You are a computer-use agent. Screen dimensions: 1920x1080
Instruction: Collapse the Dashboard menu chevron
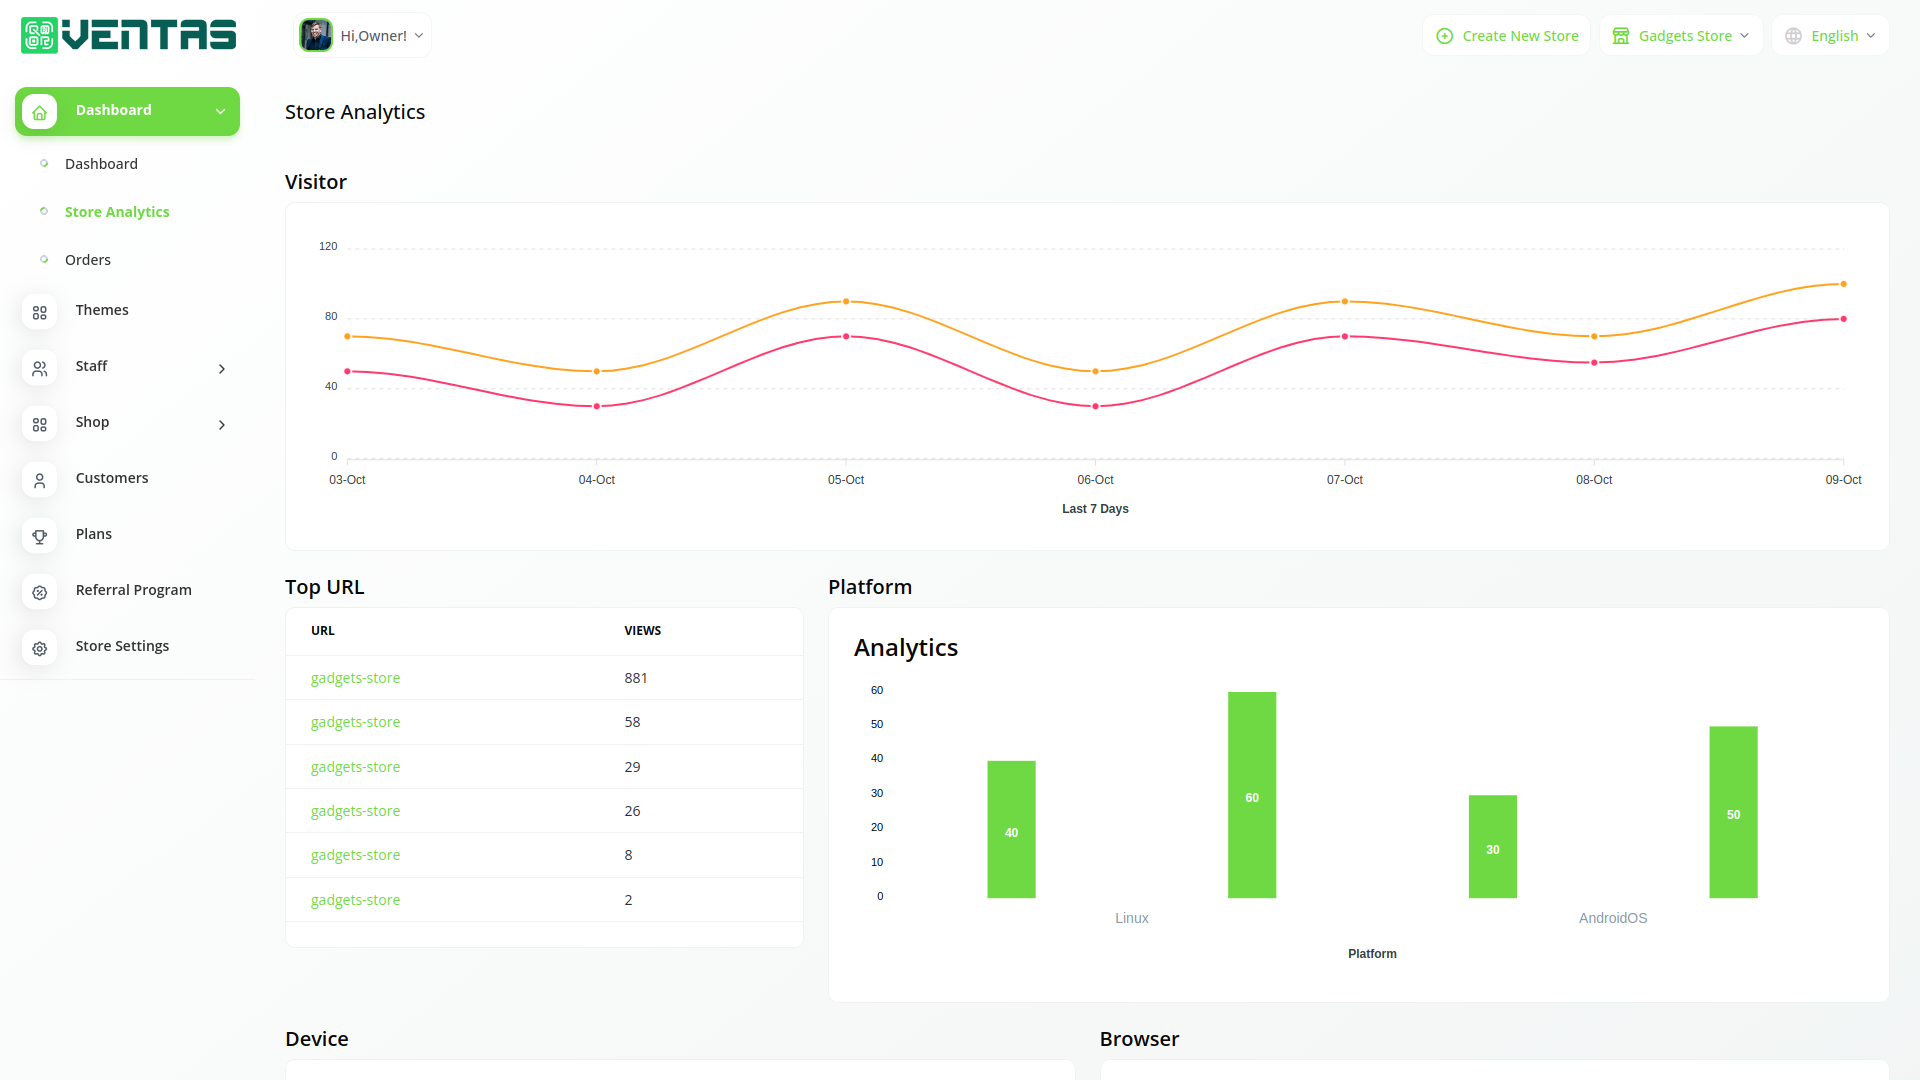point(221,112)
